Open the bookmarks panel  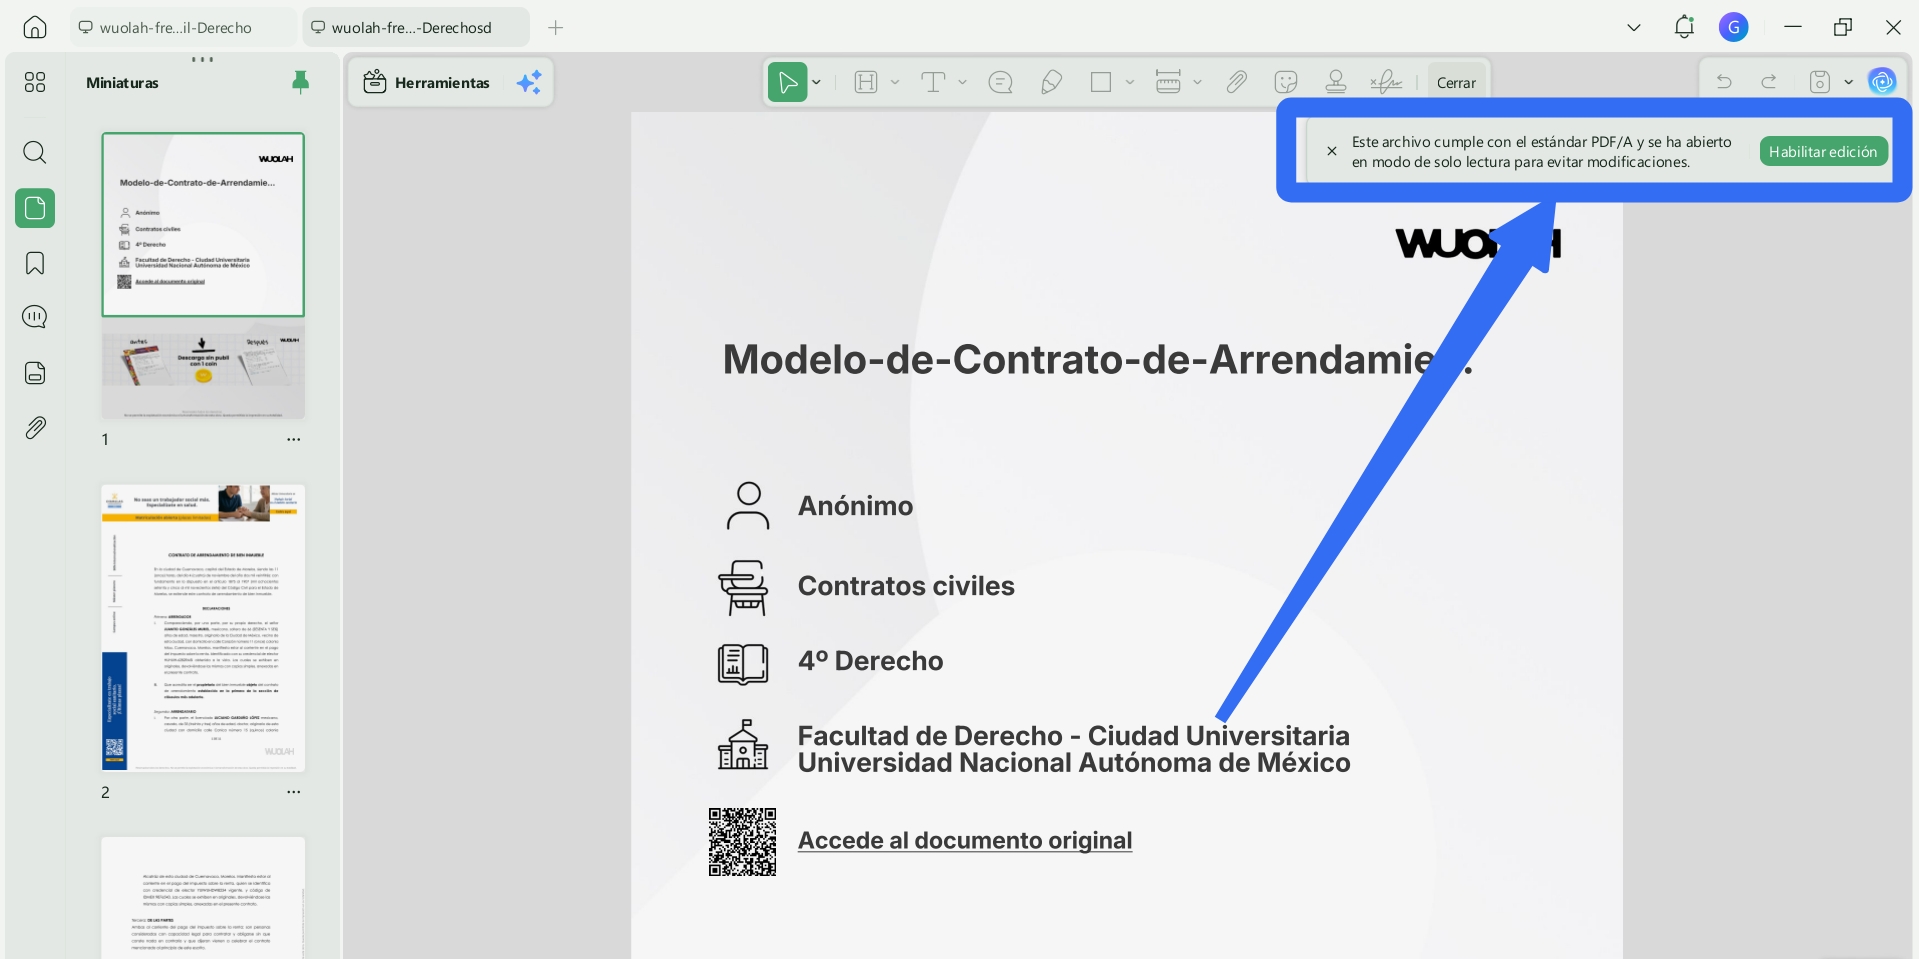click(x=35, y=263)
